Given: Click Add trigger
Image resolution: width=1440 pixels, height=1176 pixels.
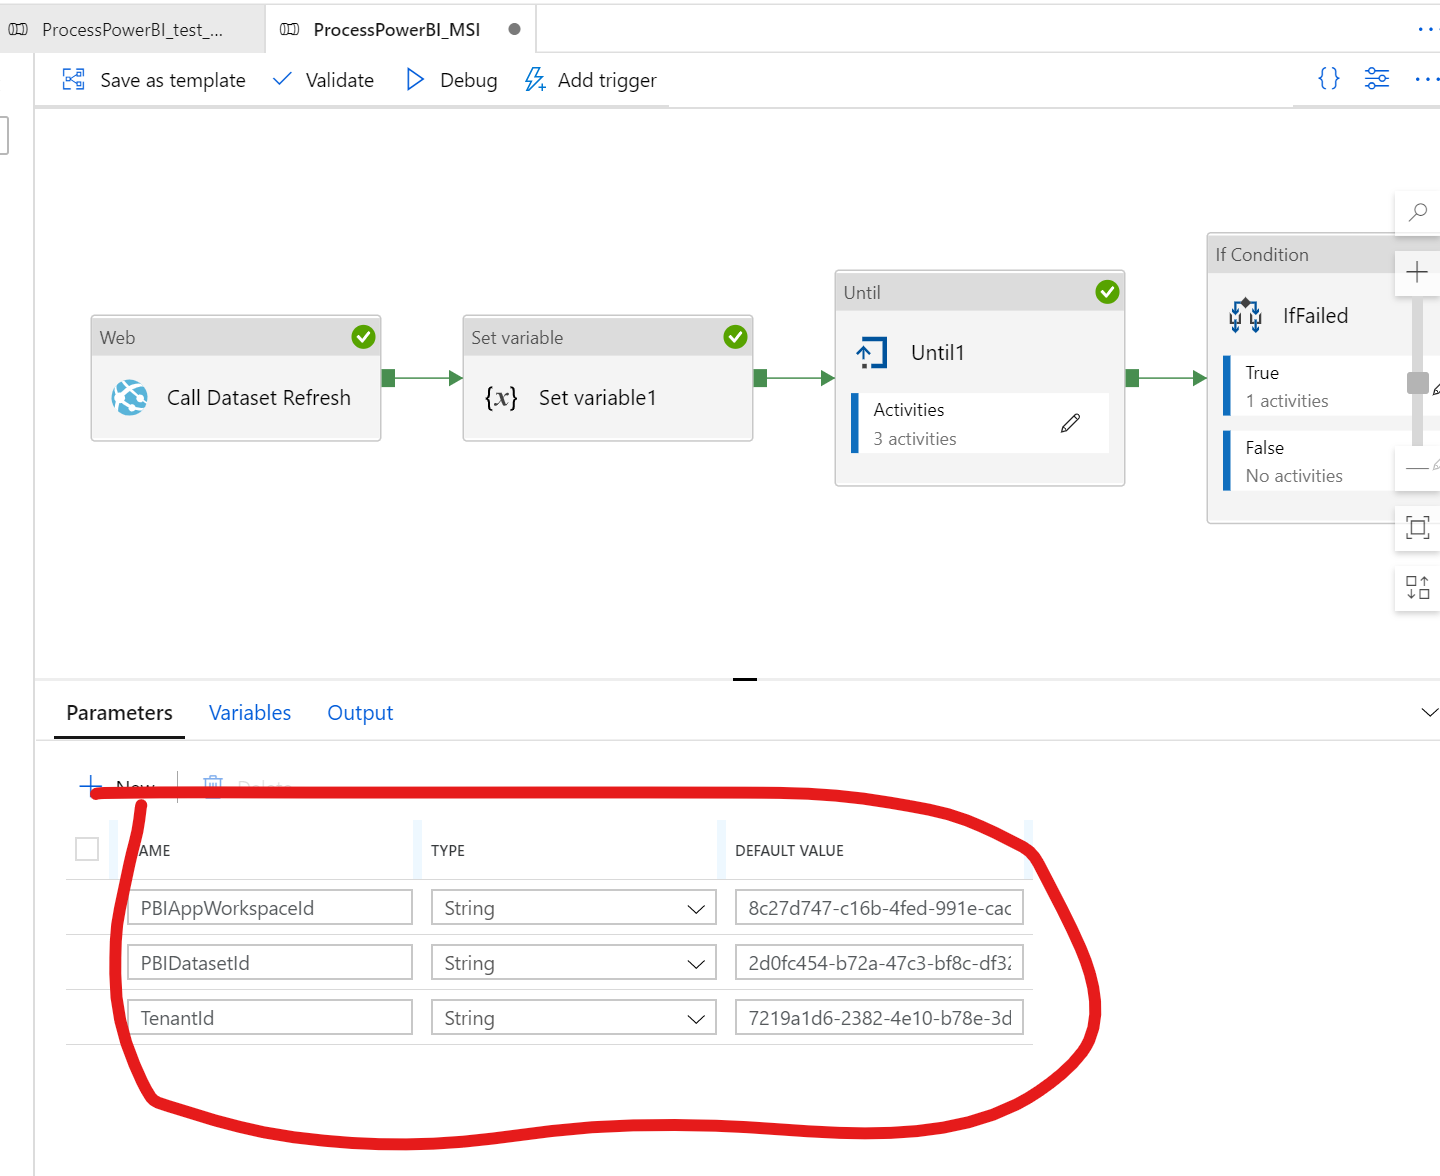Looking at the screenshot, I should pos(590,80).
